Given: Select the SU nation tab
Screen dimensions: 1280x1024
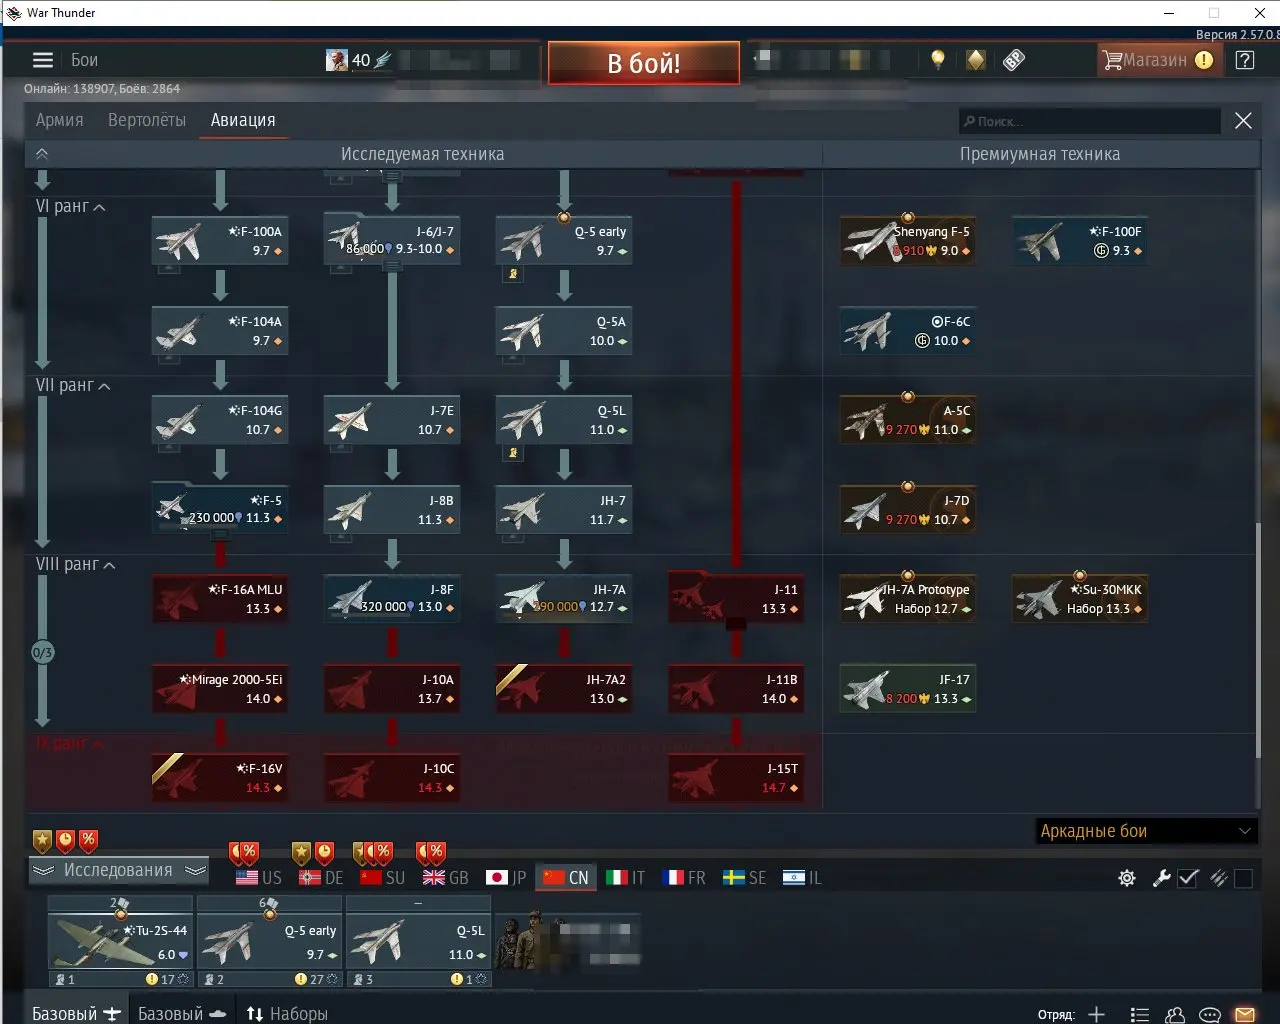Looking at the screenshot, I should coord(383,877).
